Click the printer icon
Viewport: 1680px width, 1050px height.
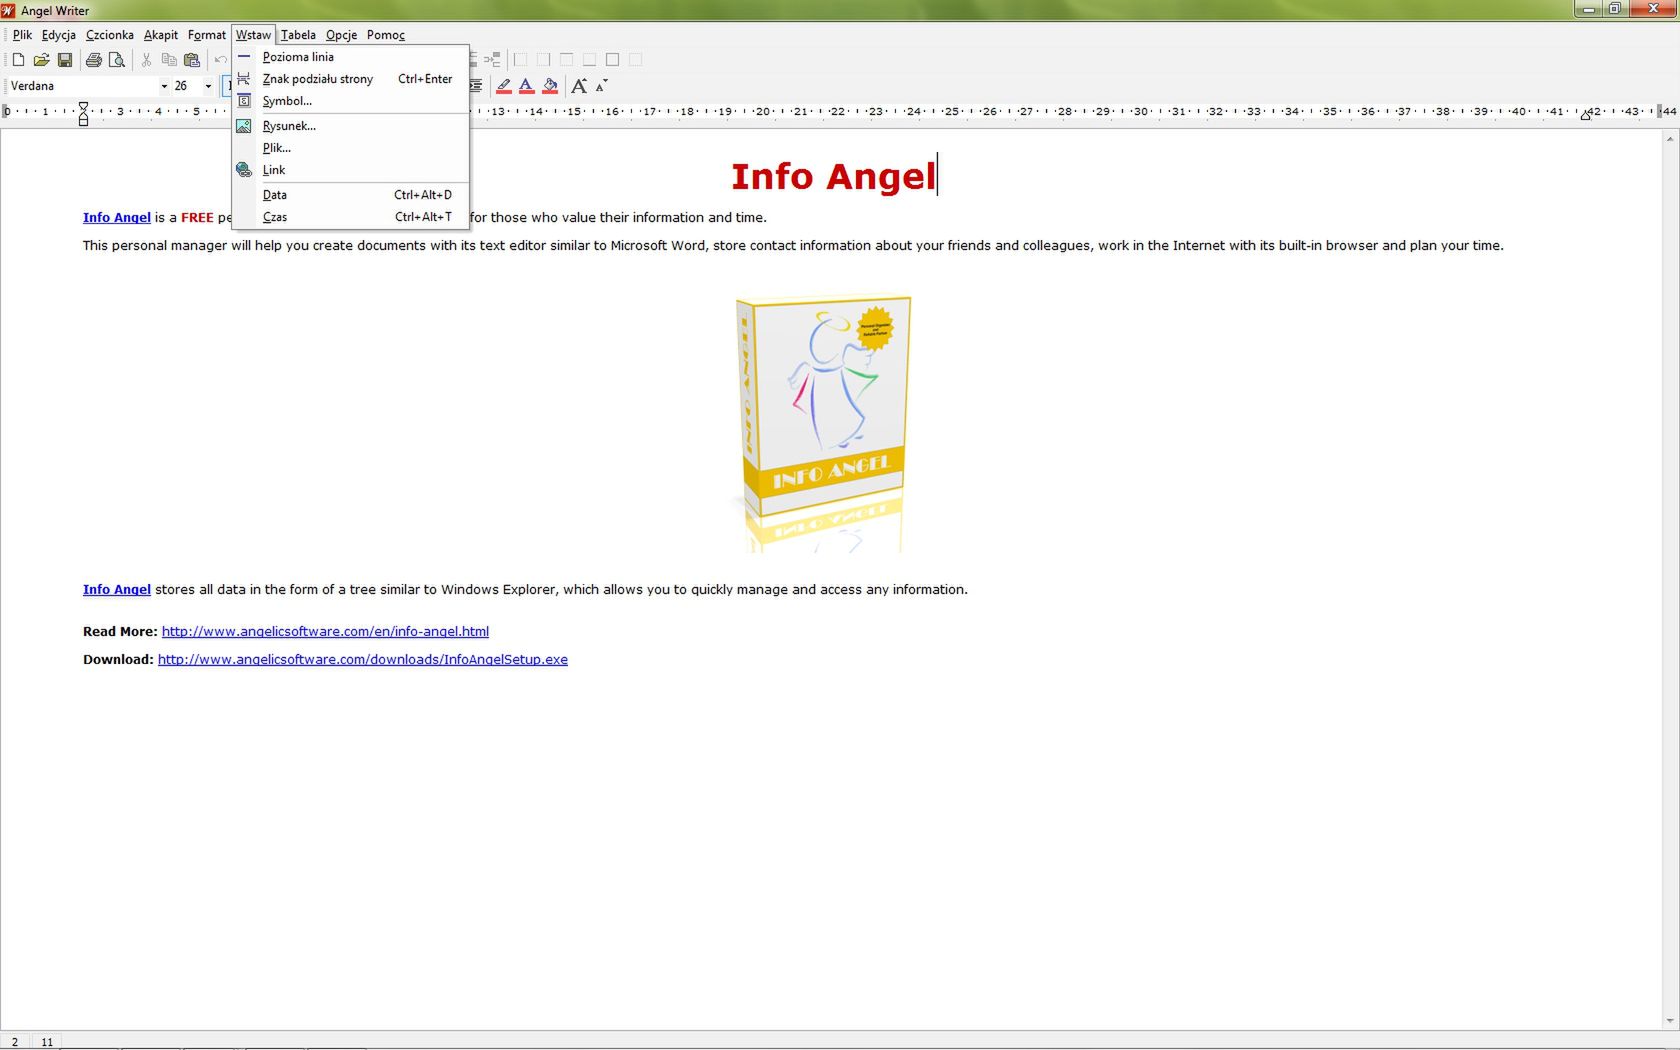coord(94,60)
